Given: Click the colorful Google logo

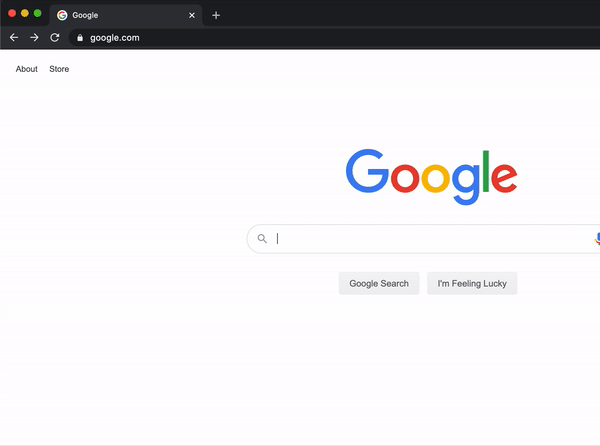Looking at the screenshot, I should pyautogui.click(x=431, y=176).
